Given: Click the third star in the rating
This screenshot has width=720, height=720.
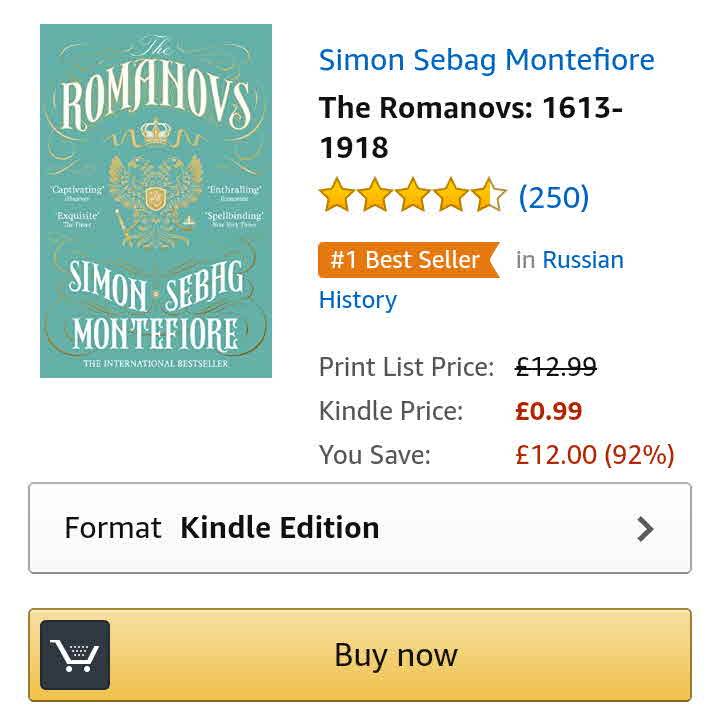Looking at the screenshot, I should [413, 196].
